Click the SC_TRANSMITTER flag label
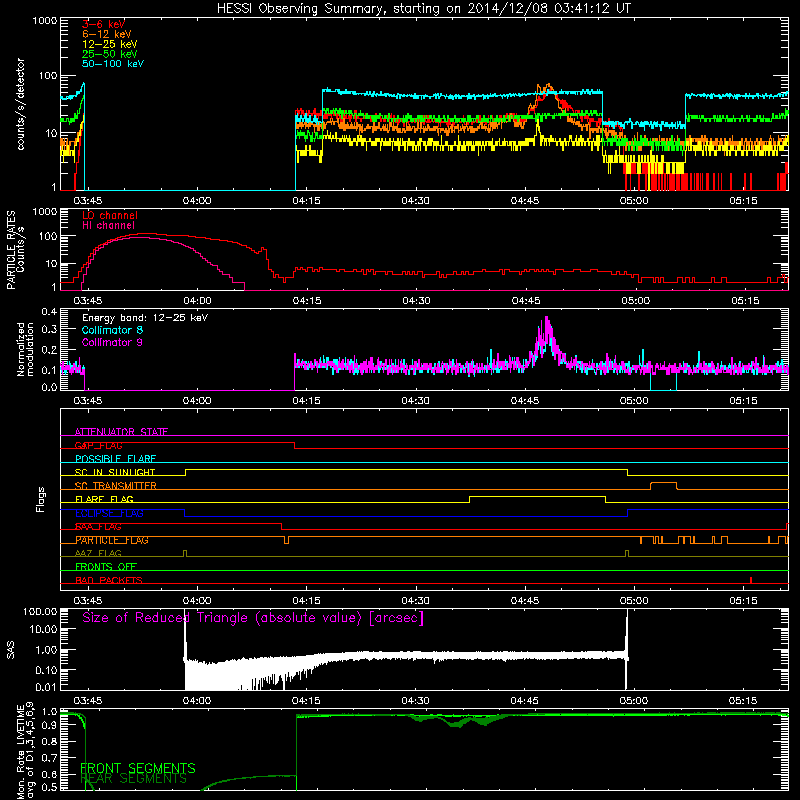The width and height of the screenshot is (800, 800). 116,485
